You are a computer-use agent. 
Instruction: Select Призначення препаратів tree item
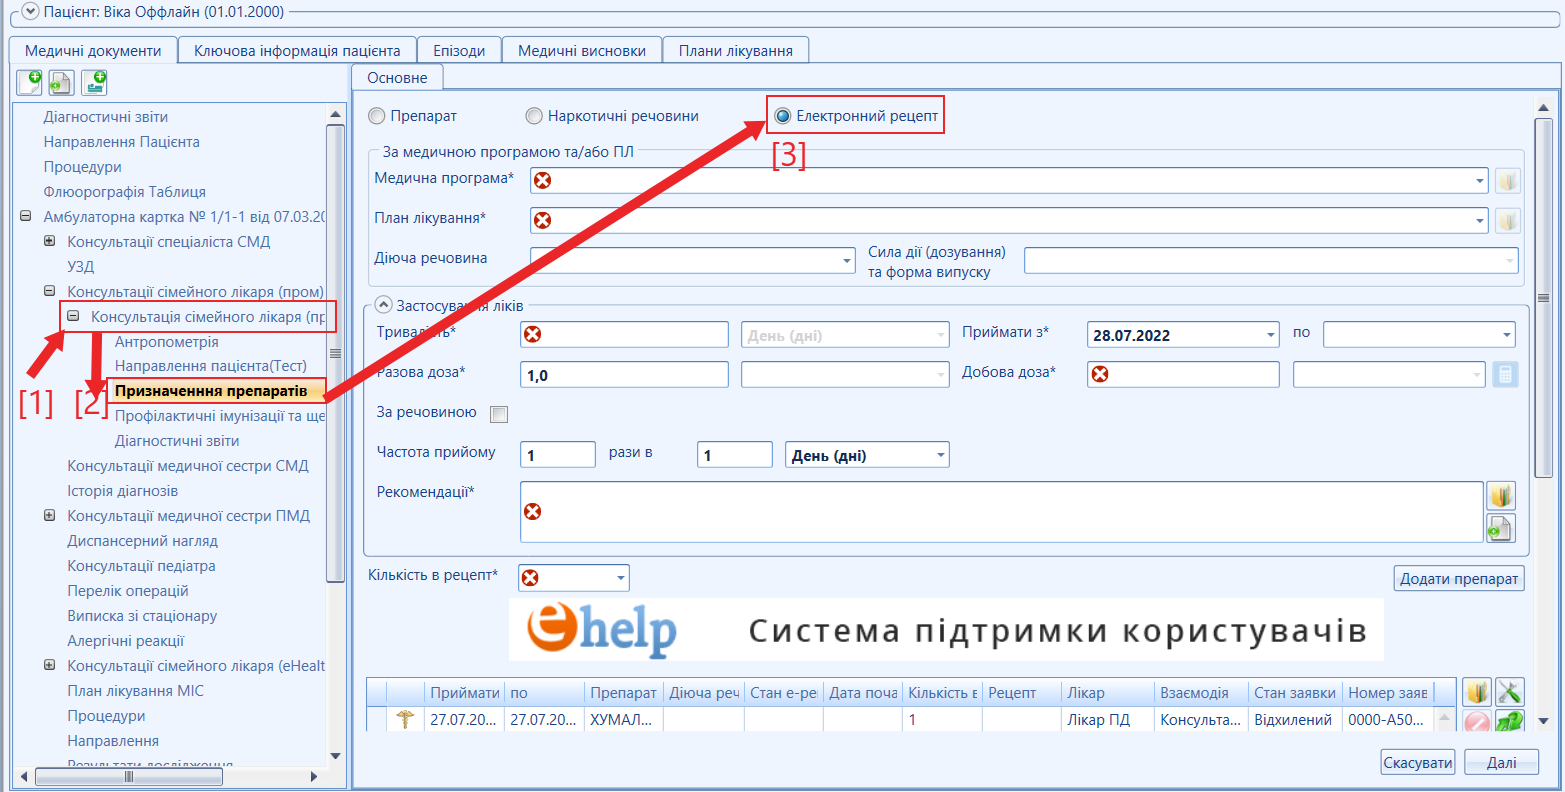click(211, 391)
